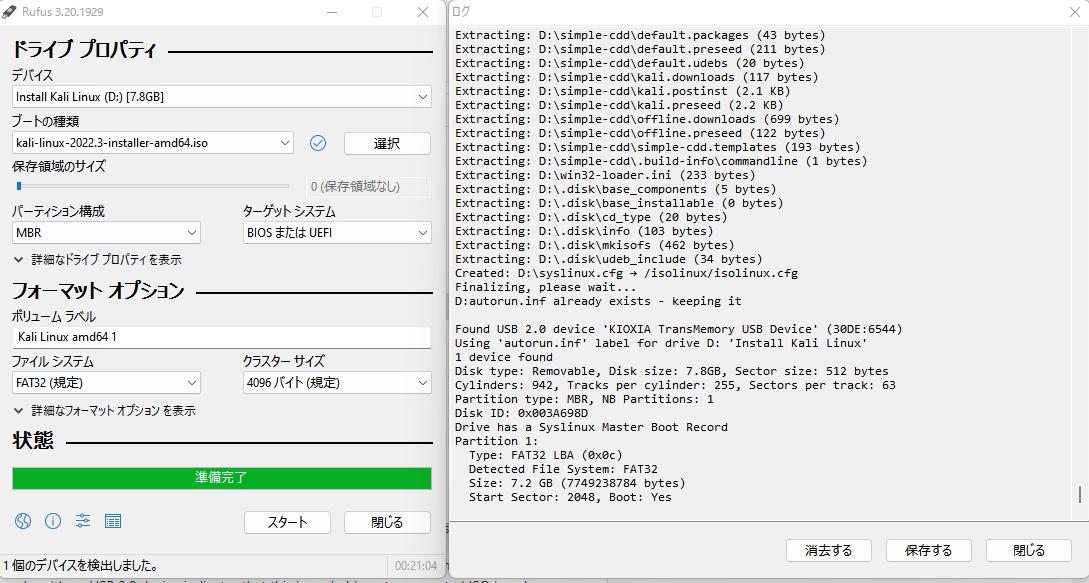Click the フォーマット オプション heading
The image size is (1089, 583).
point(98,290)
